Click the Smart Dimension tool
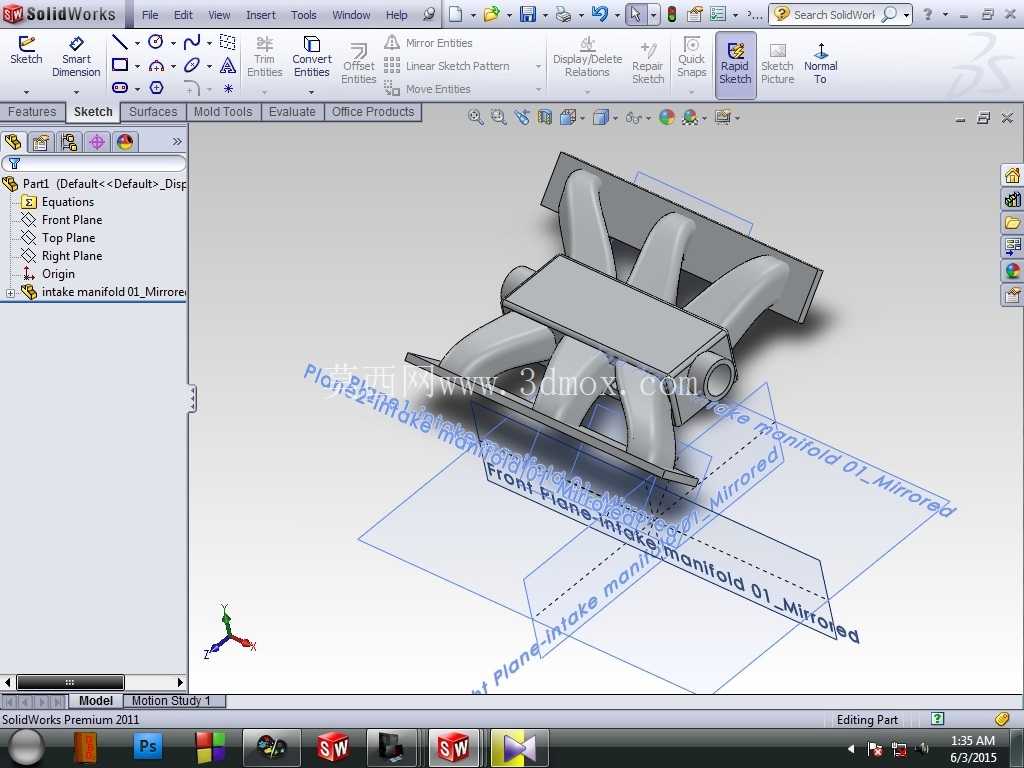The width and height of the screenshot is (1024, 768). pyautogui.click(x=76, y=57)
